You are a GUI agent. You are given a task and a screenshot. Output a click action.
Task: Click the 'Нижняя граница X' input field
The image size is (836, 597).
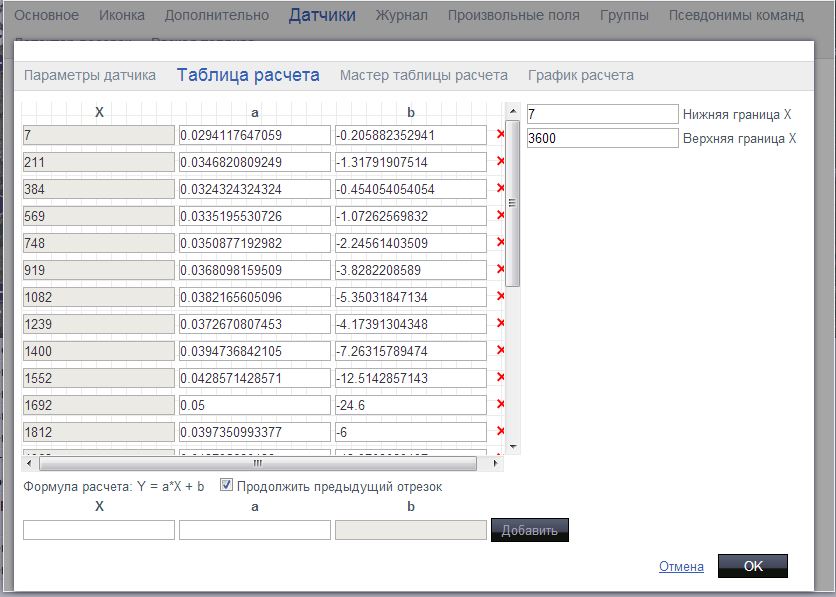click(x=602, y=114)
